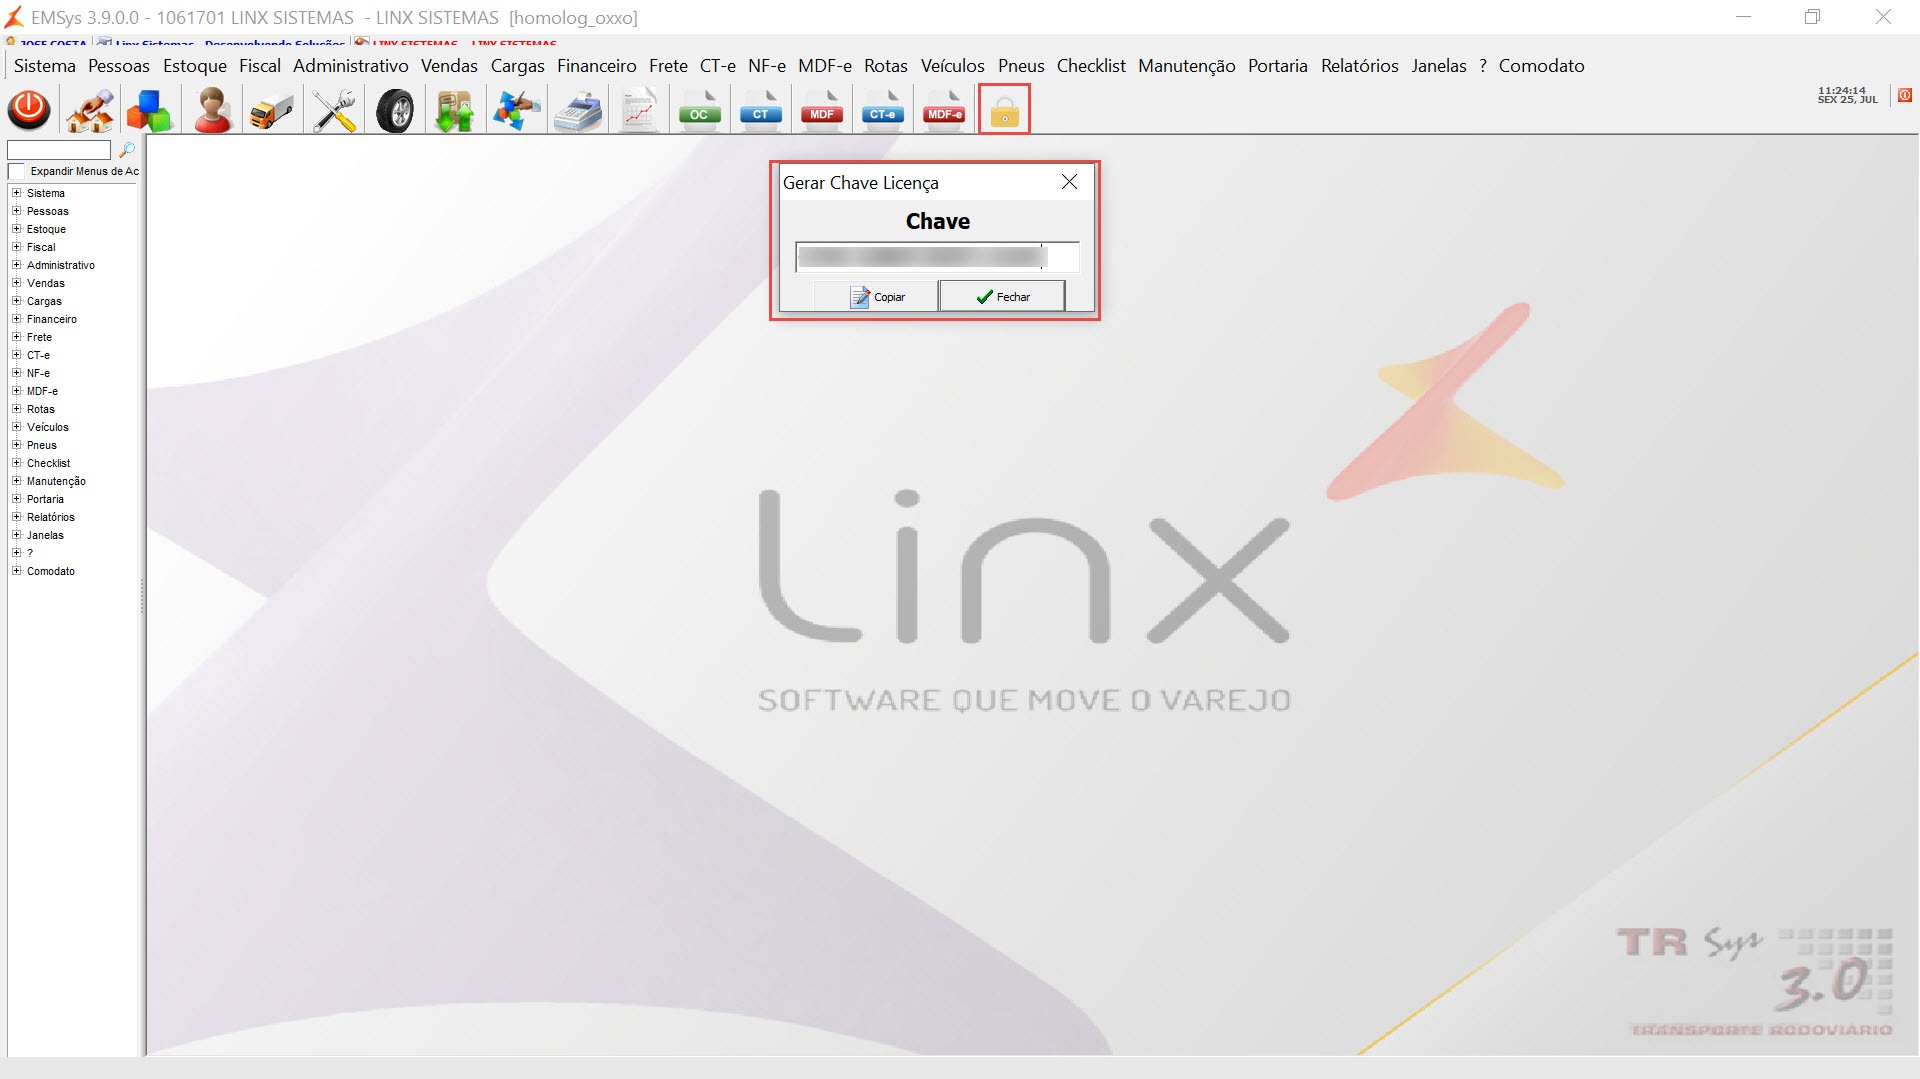
Task: Expand the Fiscal tree node
Action: (x=16, y=247)
